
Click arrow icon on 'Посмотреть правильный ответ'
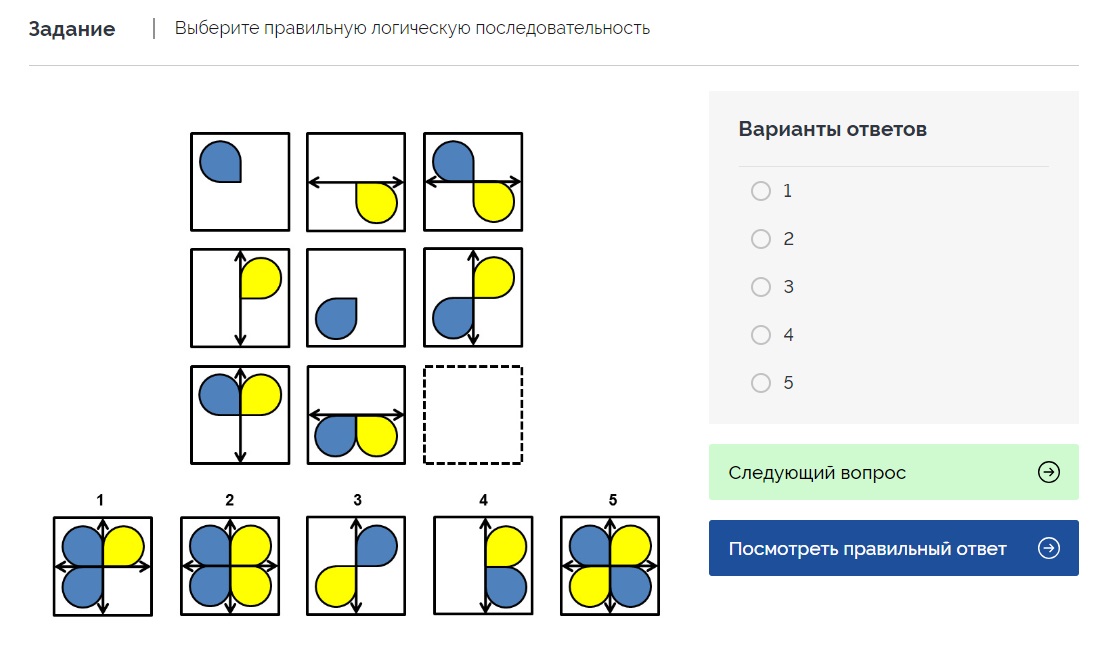(1048, 548)
